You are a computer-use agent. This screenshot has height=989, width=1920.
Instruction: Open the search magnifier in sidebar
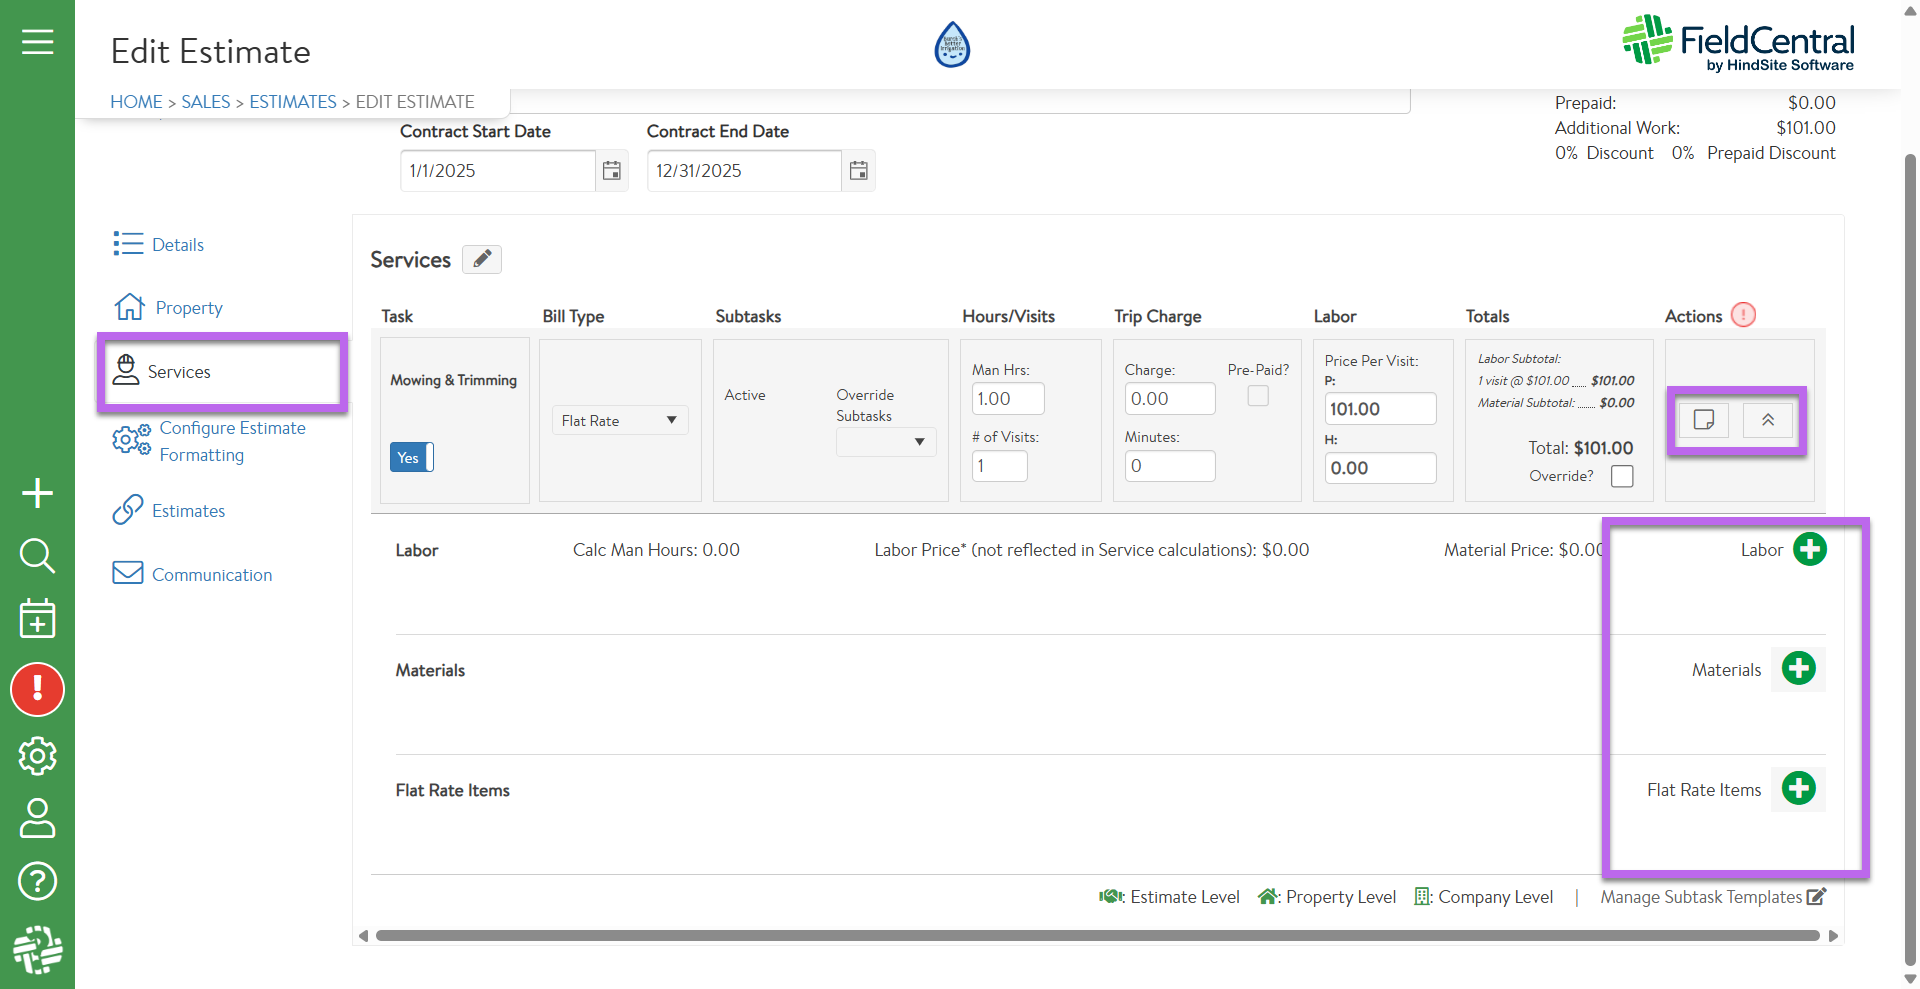37,555
